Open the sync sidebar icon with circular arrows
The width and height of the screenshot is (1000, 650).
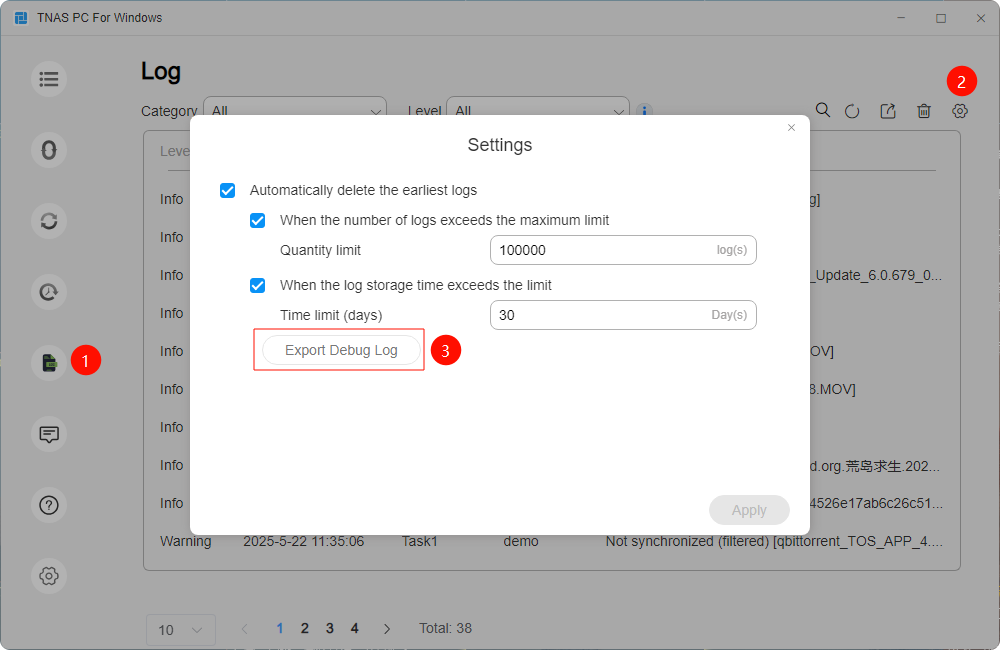pyautogui.click(x=49, y=221)
